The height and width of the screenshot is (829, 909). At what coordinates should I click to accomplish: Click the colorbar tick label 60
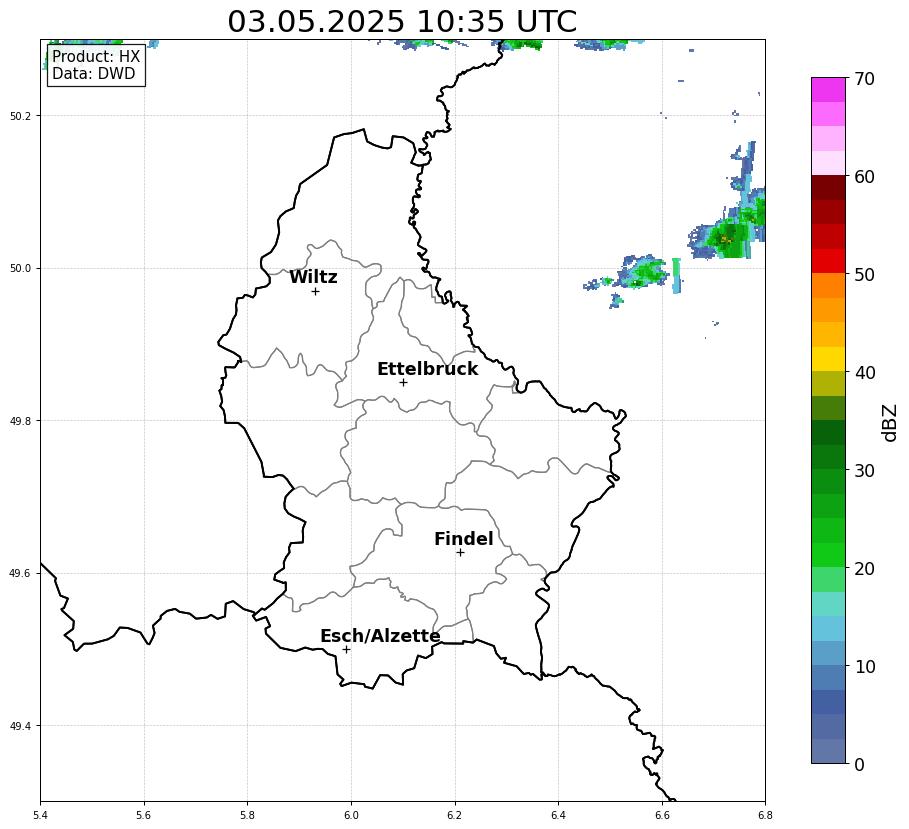pos(864,176)
